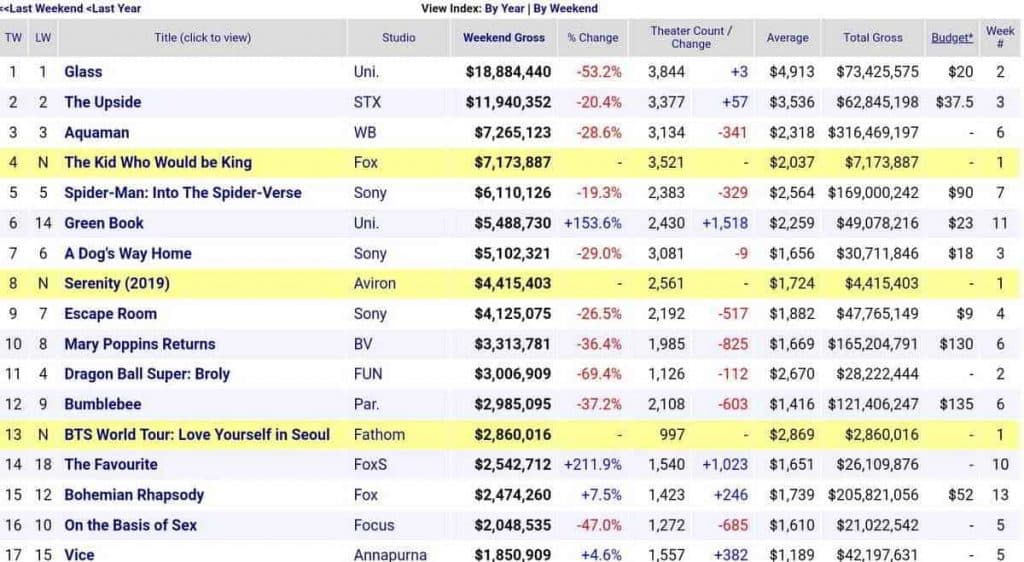Viewport: 1024px width, 562px height.
Task: Open A Dog's Way Home page
Action: coord(127,253)
